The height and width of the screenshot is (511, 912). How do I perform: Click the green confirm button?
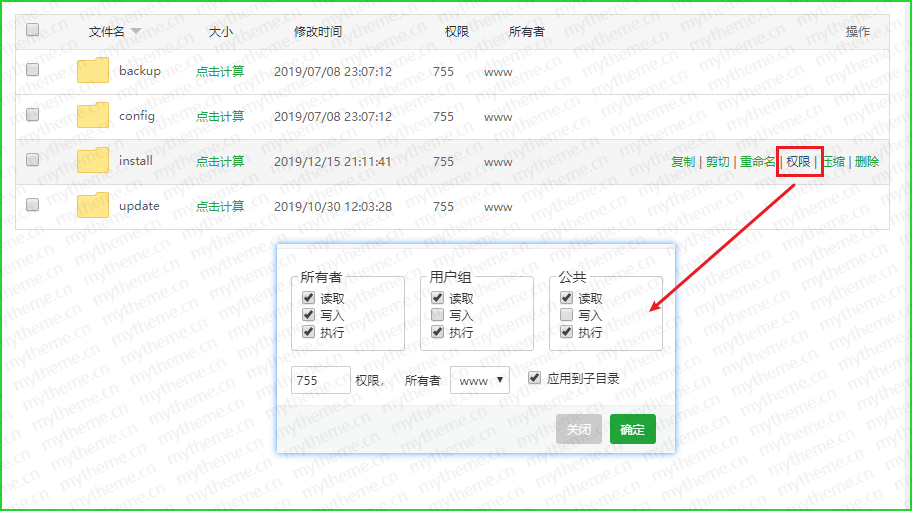632,429
